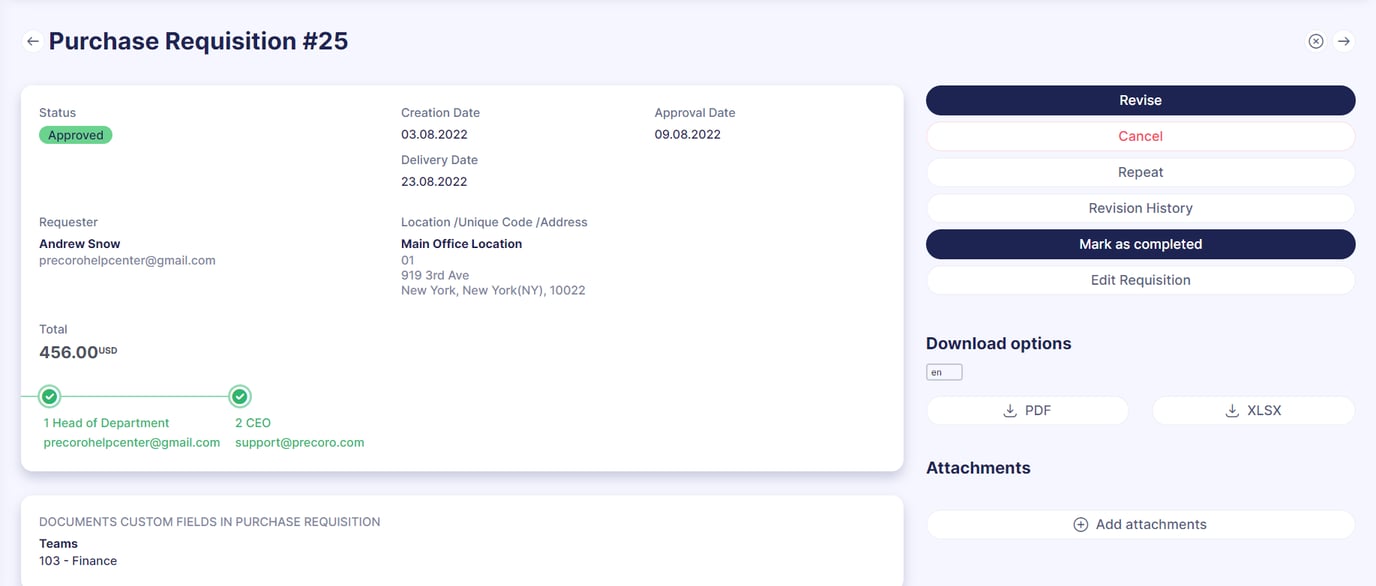Go to the next document via the arrow icon

(1344, 40)
